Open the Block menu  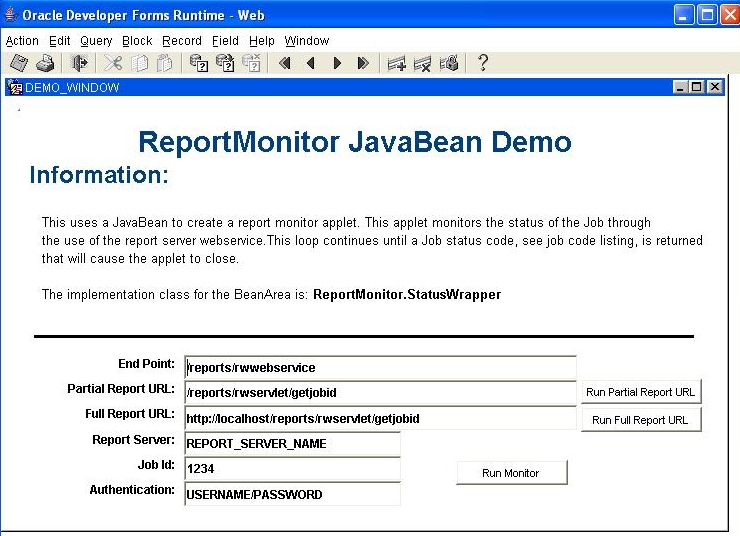pyautogui.click(x=137, y=41)
